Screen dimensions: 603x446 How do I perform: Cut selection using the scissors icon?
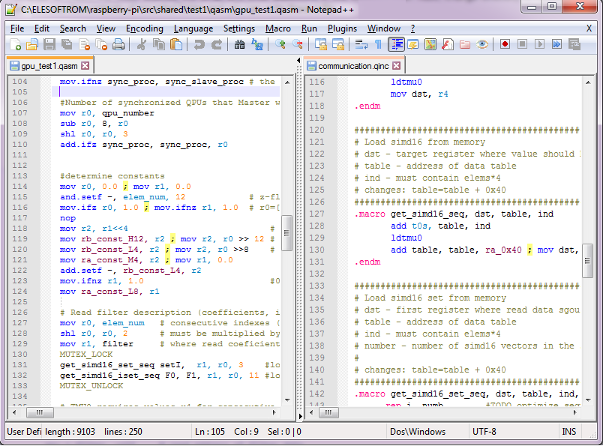[x=141, y=45]
